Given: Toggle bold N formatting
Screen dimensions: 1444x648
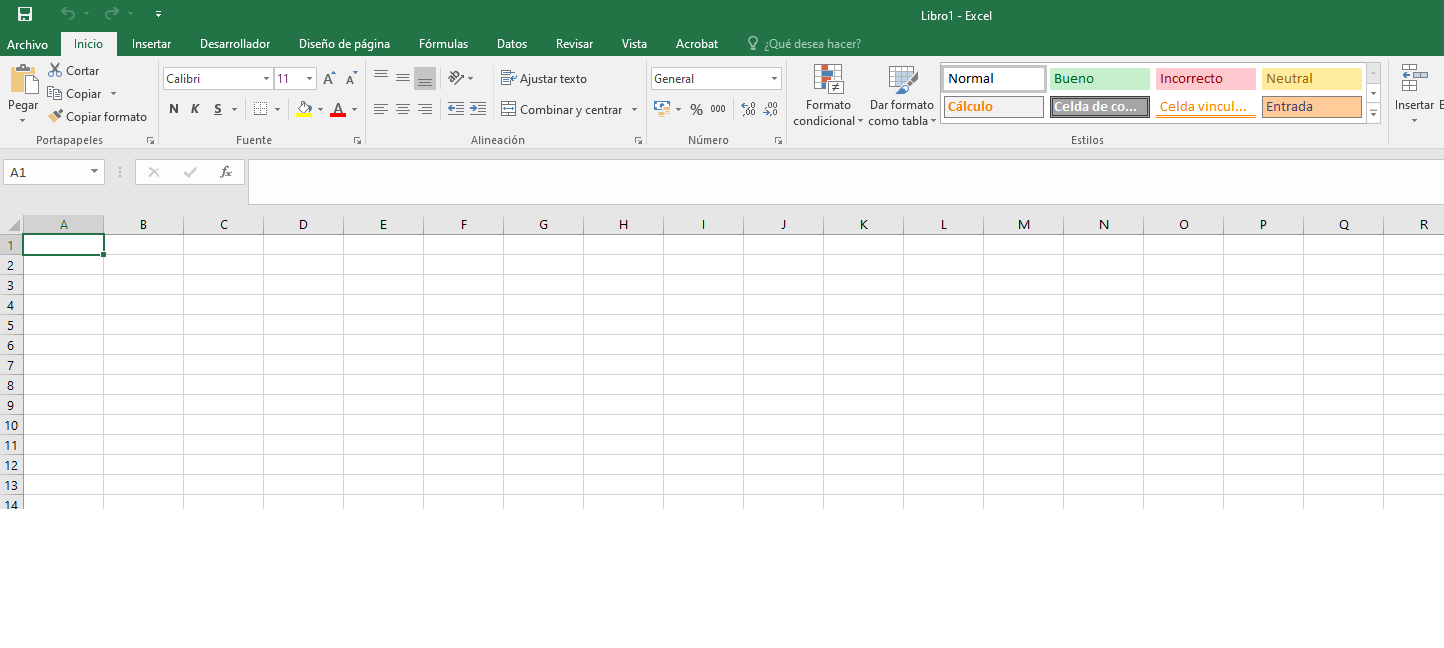Looking at the screenshot, I should point(174,109).
